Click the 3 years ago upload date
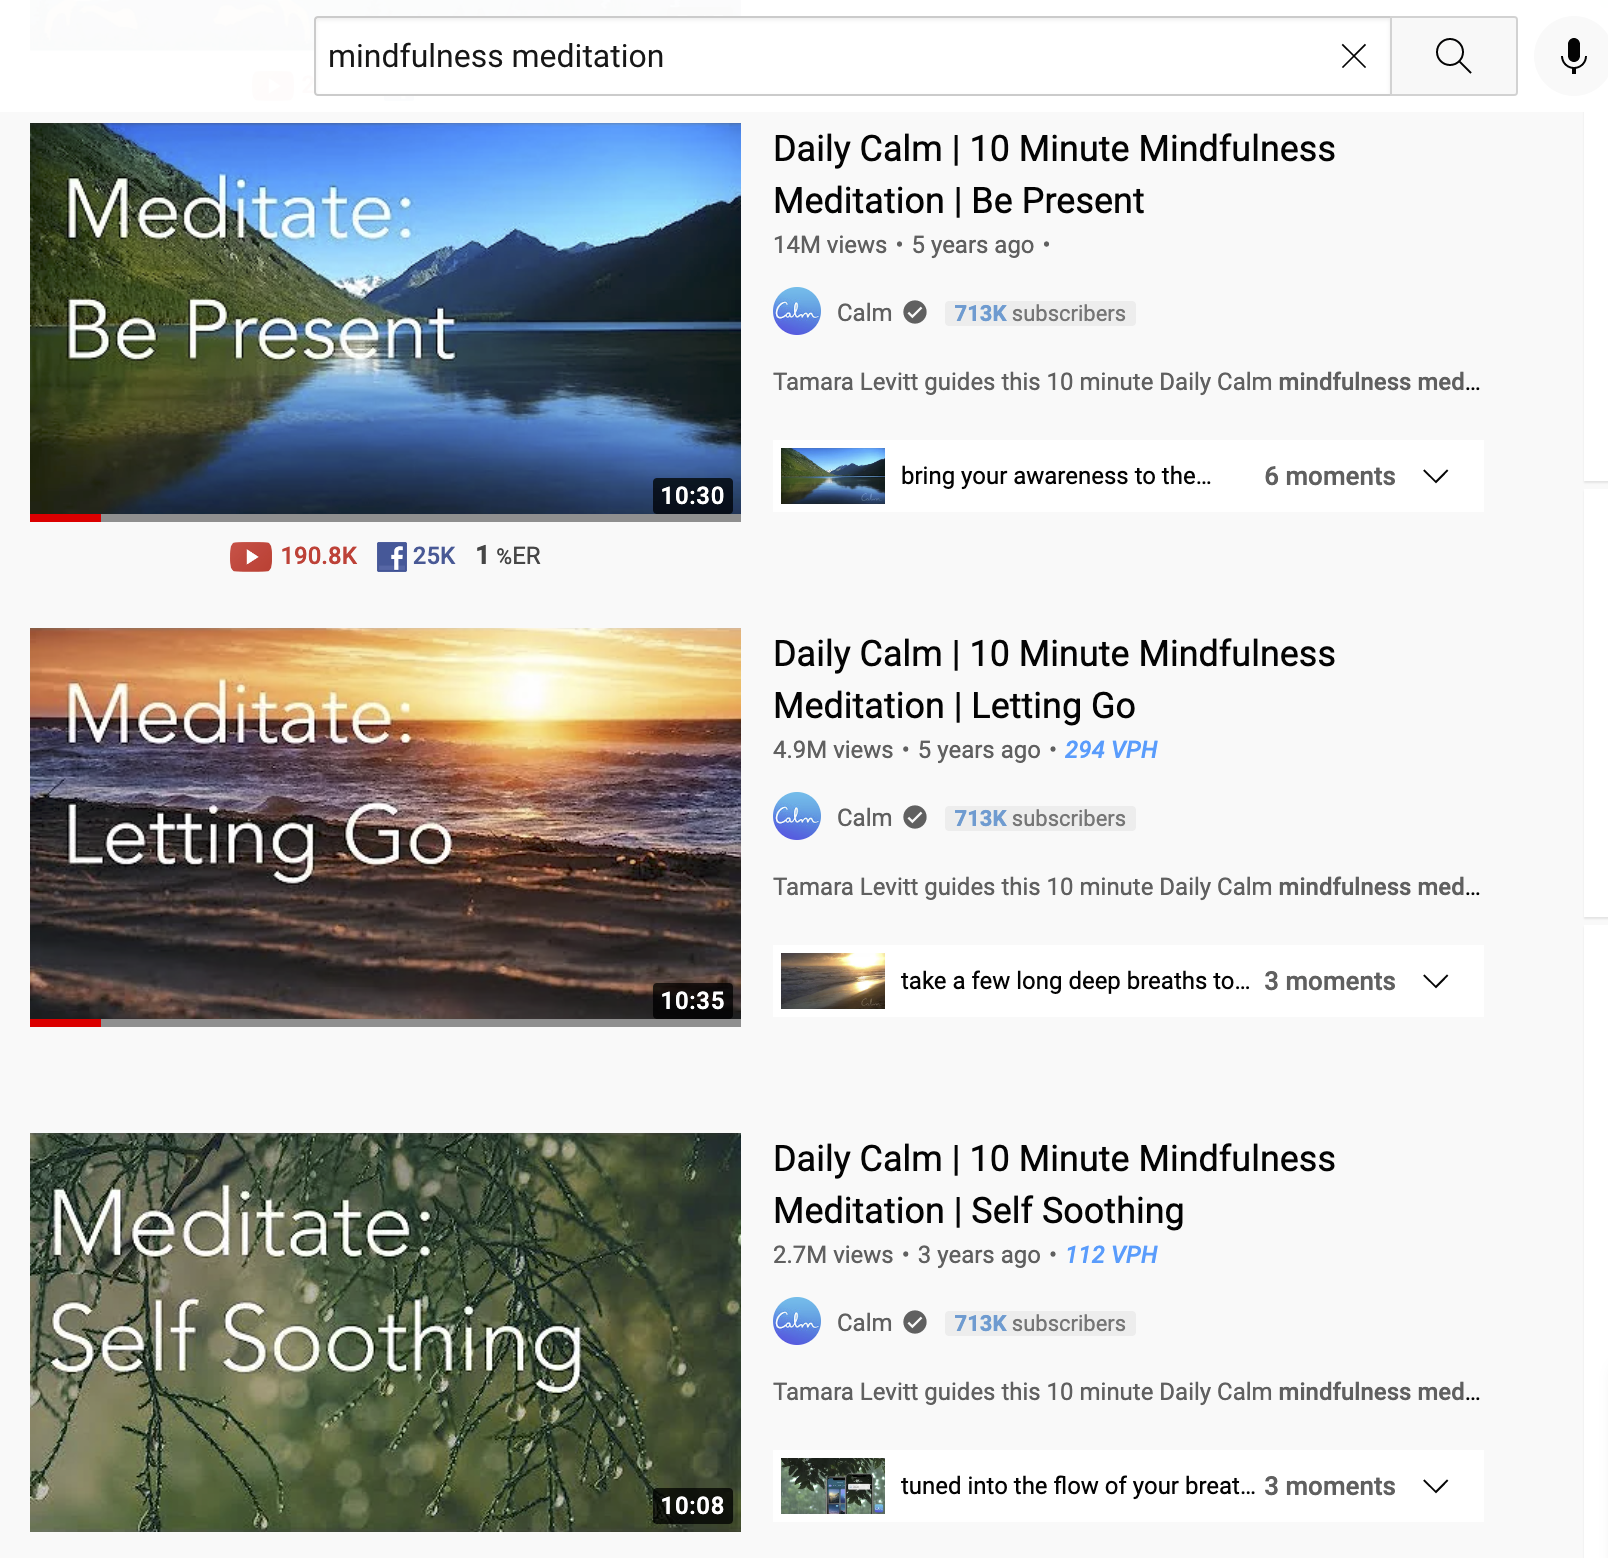The image size is (1608, 1558). tap(979, 1255)
